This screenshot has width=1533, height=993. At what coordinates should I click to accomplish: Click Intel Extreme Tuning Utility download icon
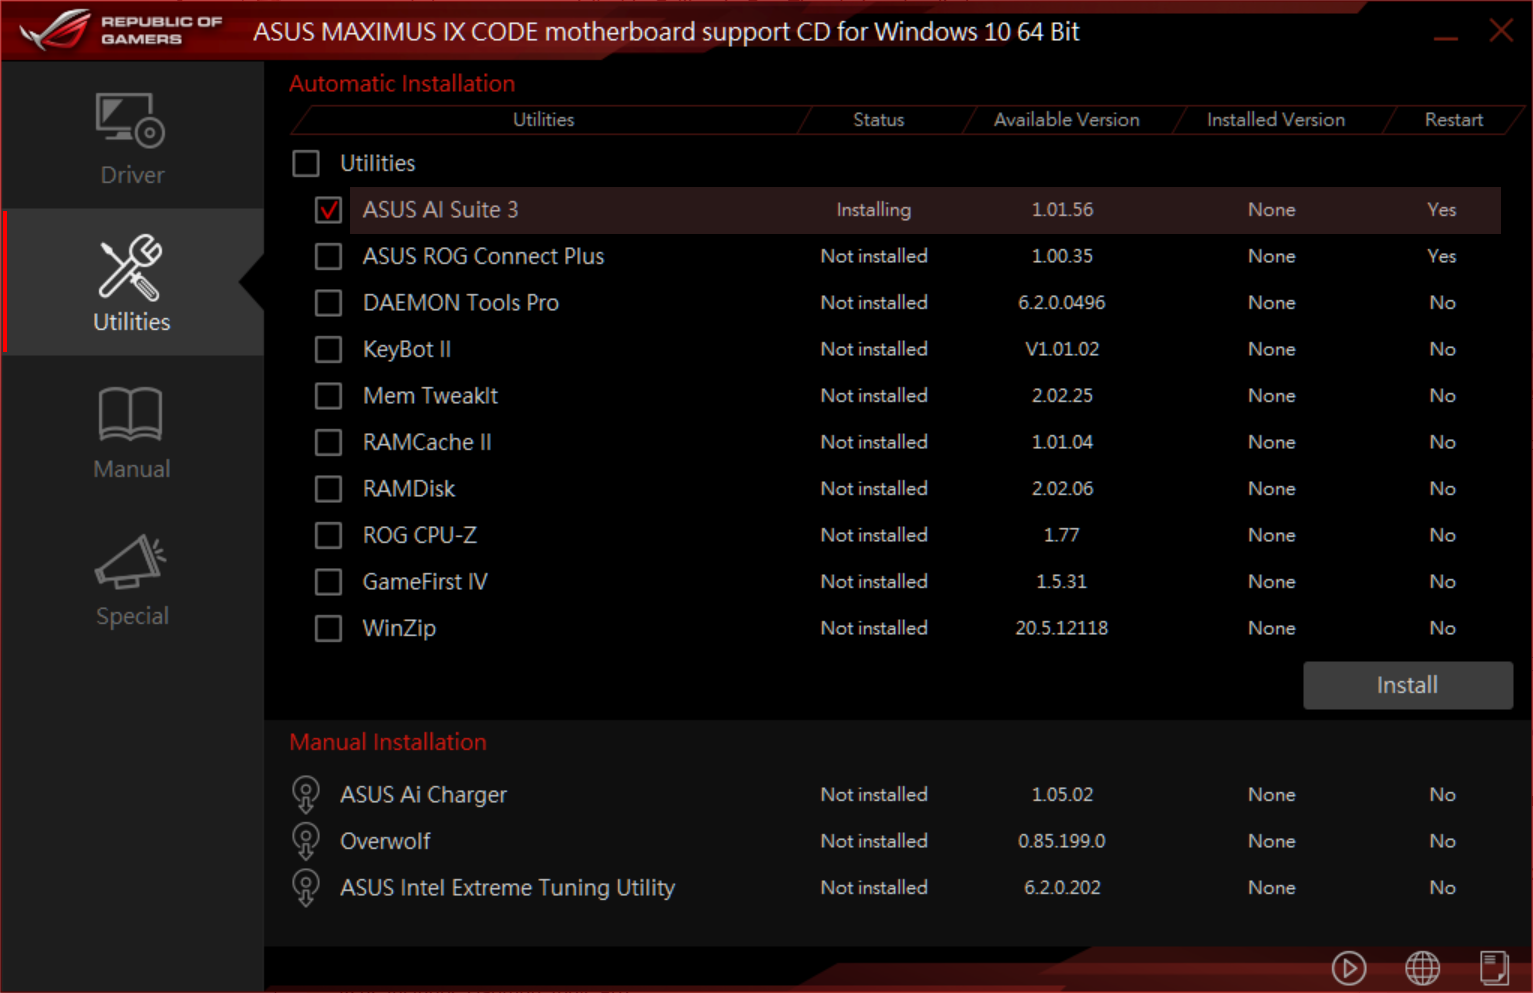[306, 888]
